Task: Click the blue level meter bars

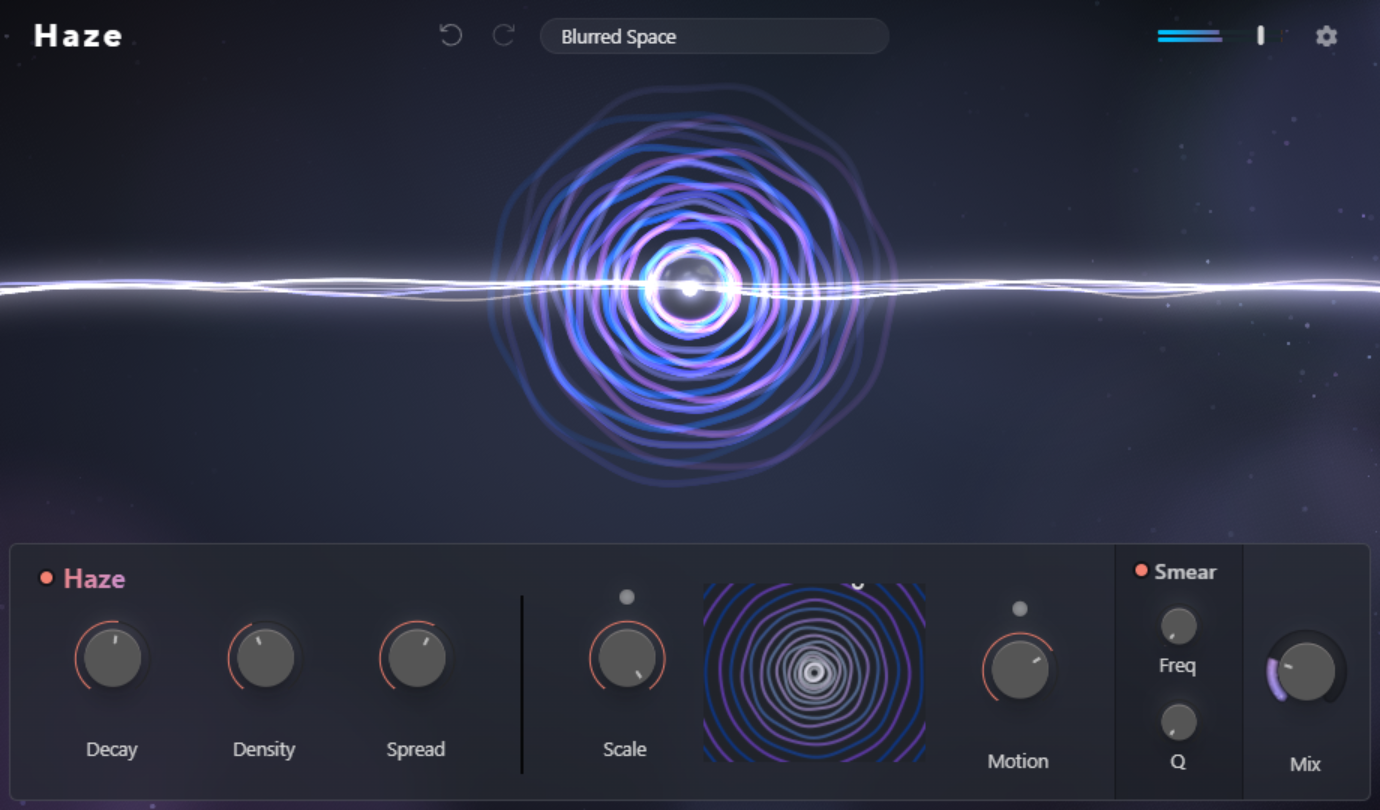Action: (1189, 36)
